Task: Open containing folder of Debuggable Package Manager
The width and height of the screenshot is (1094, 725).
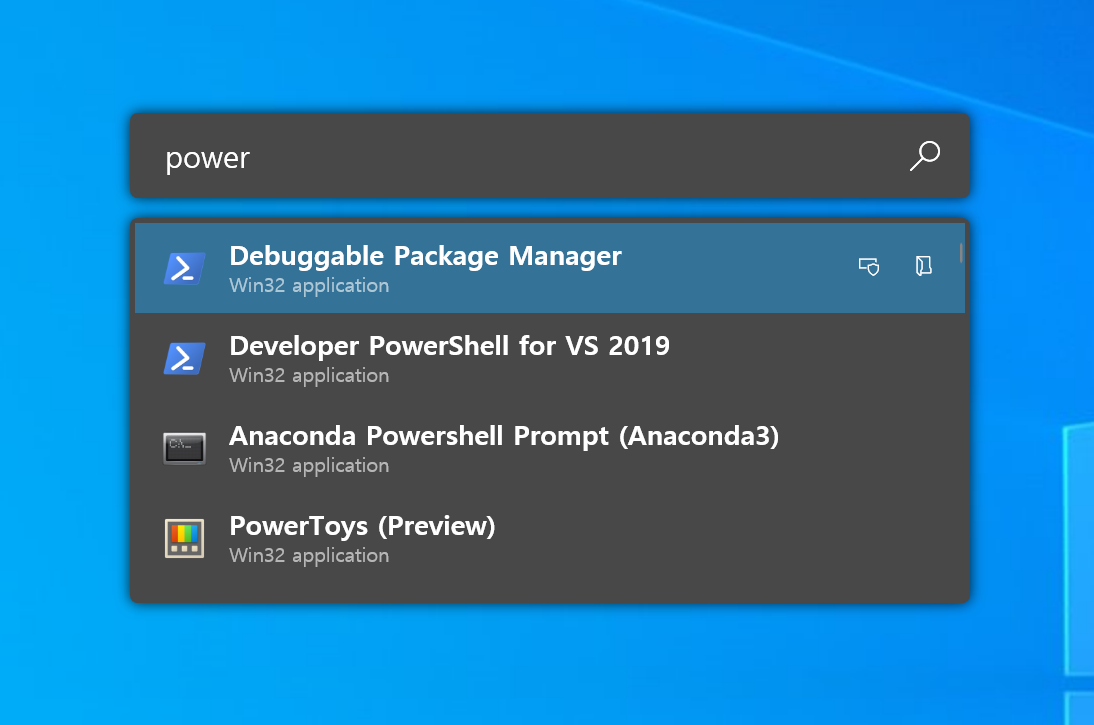Action: point(922,267)
